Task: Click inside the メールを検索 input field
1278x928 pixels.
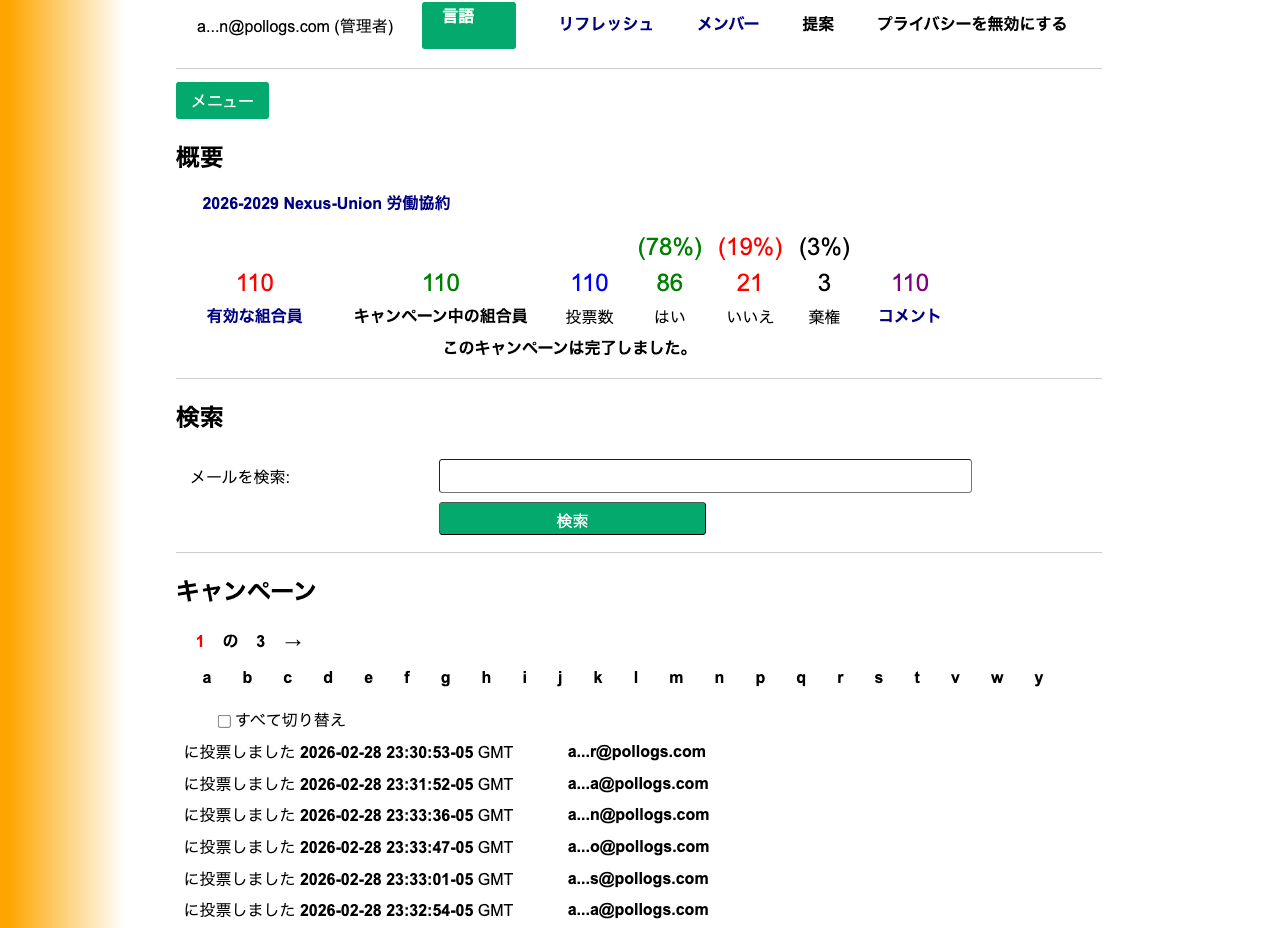Action: tap(705, 476)
